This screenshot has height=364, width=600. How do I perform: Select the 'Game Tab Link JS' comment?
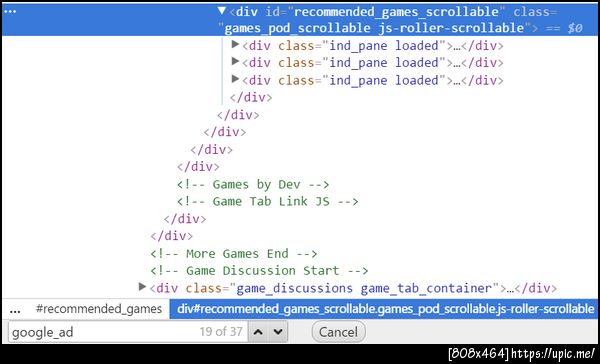click(267, 201)
